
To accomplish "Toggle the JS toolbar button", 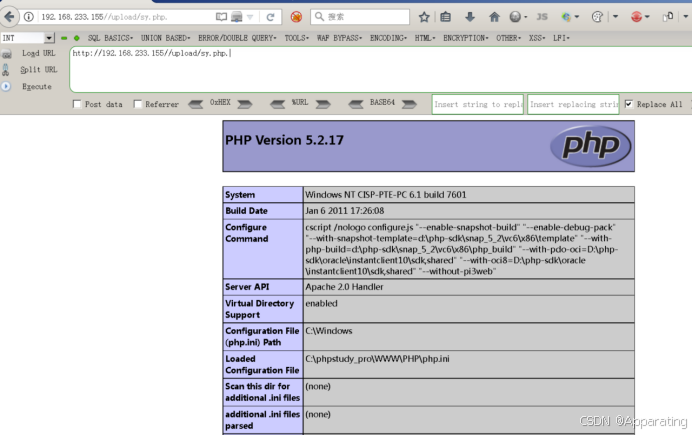I will pos(542,17).
